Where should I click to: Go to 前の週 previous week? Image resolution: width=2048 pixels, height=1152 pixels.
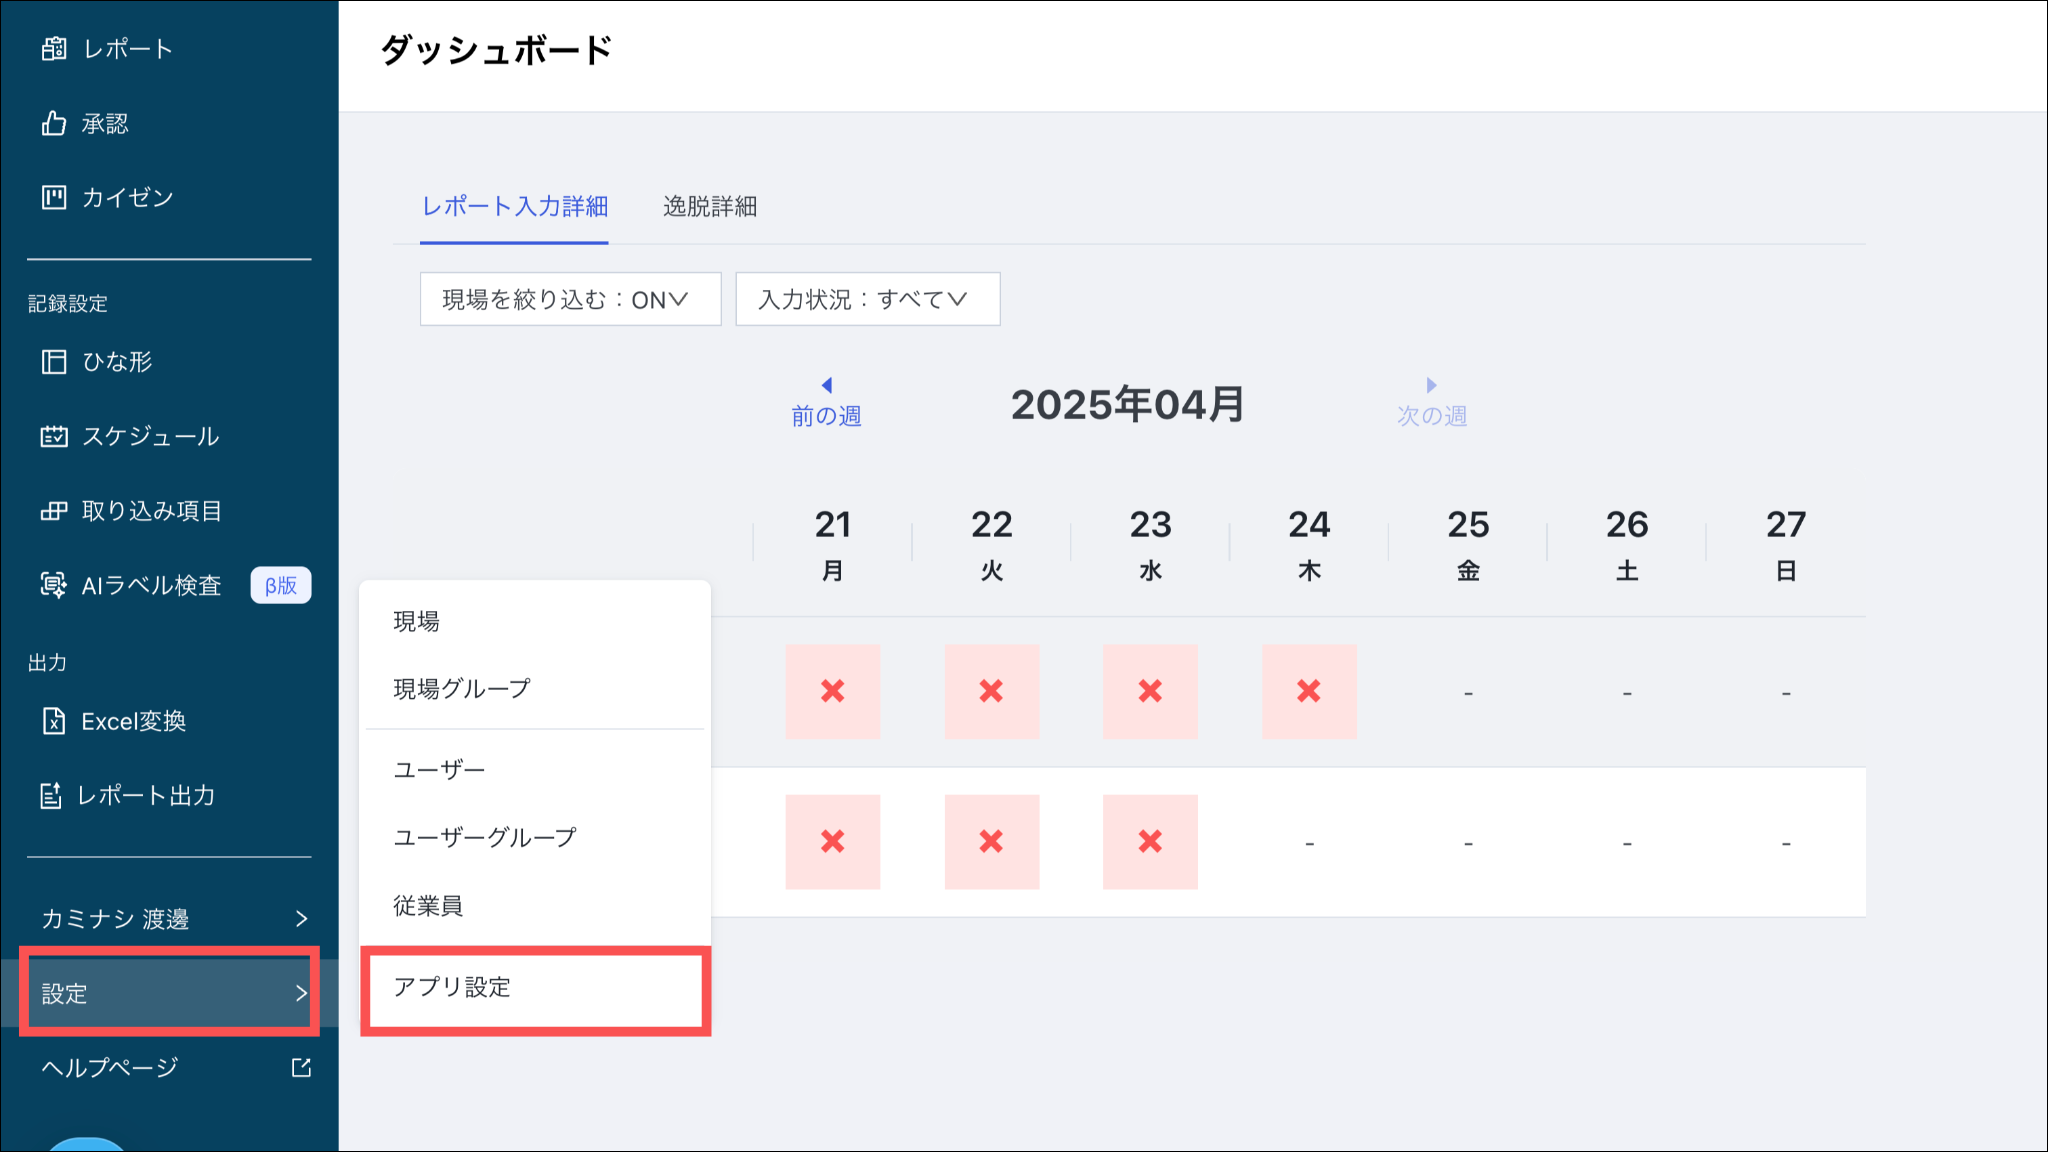[x=826, y=403]
